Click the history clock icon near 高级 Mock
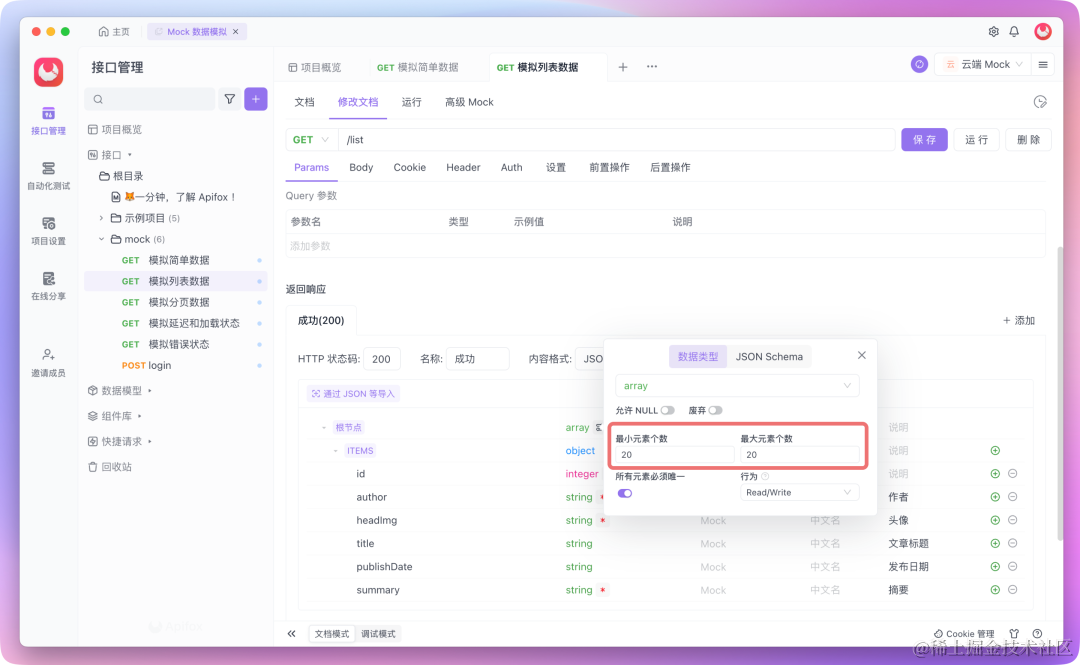The image size is (1080, 665). 1040,102
